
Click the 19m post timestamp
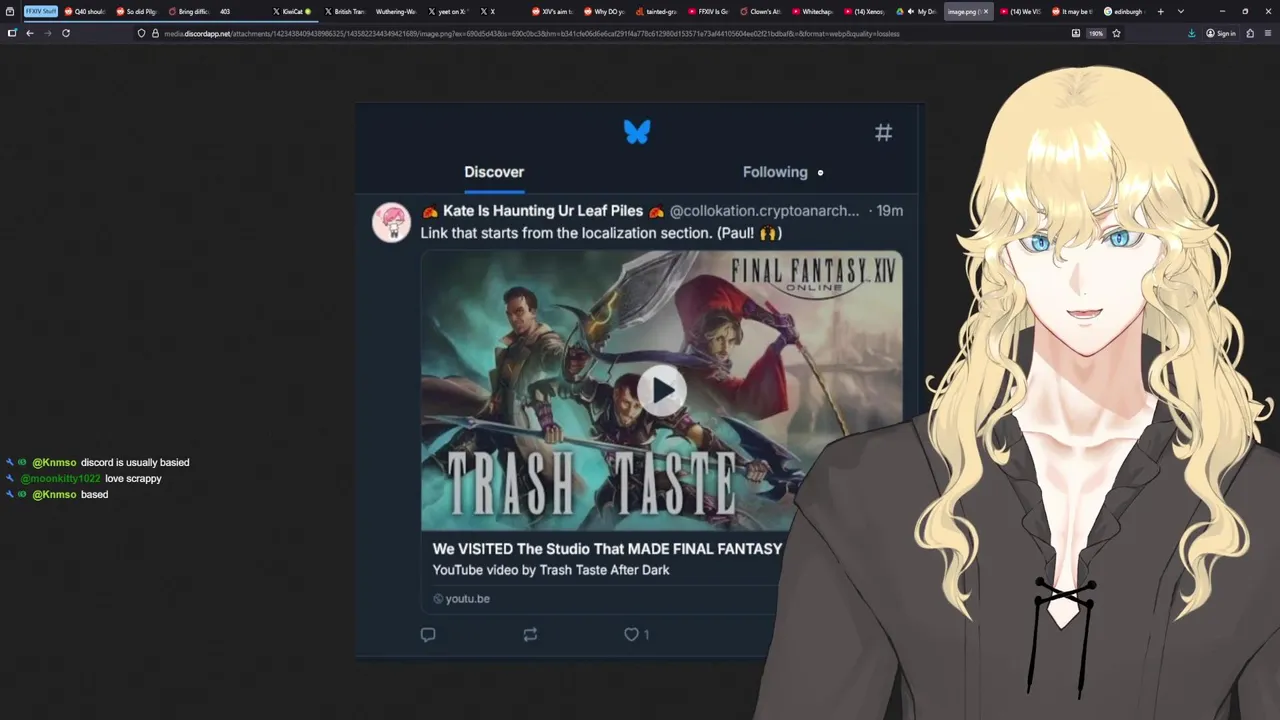click(890, 211)
